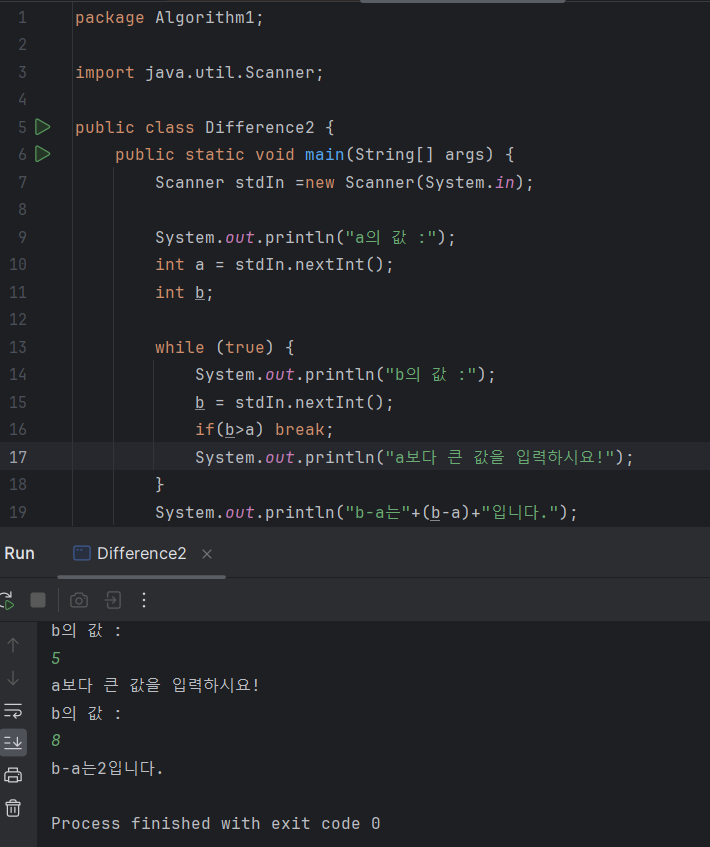Click 'import java.util.Scanner;' line
The width and height of the screenshot is (710, 847).
coord(199,72)
